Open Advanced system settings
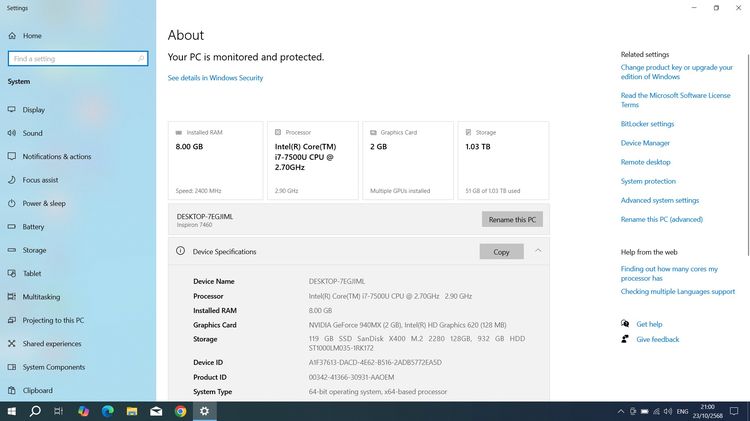The height and width of the screenshot is (421, 750). tap(660, 200)
